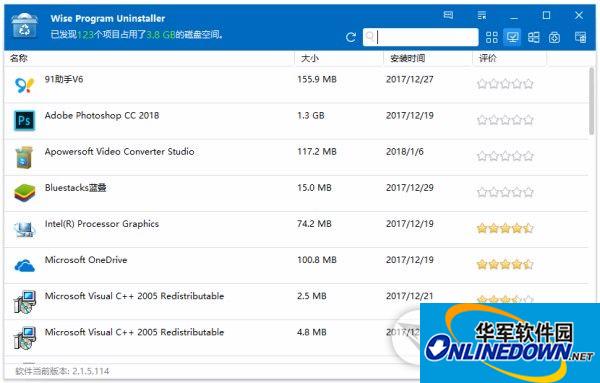Click the 155.9 MB size value
Screen dimensions: 600x383
pyautogui.click(x=317, y=79)
